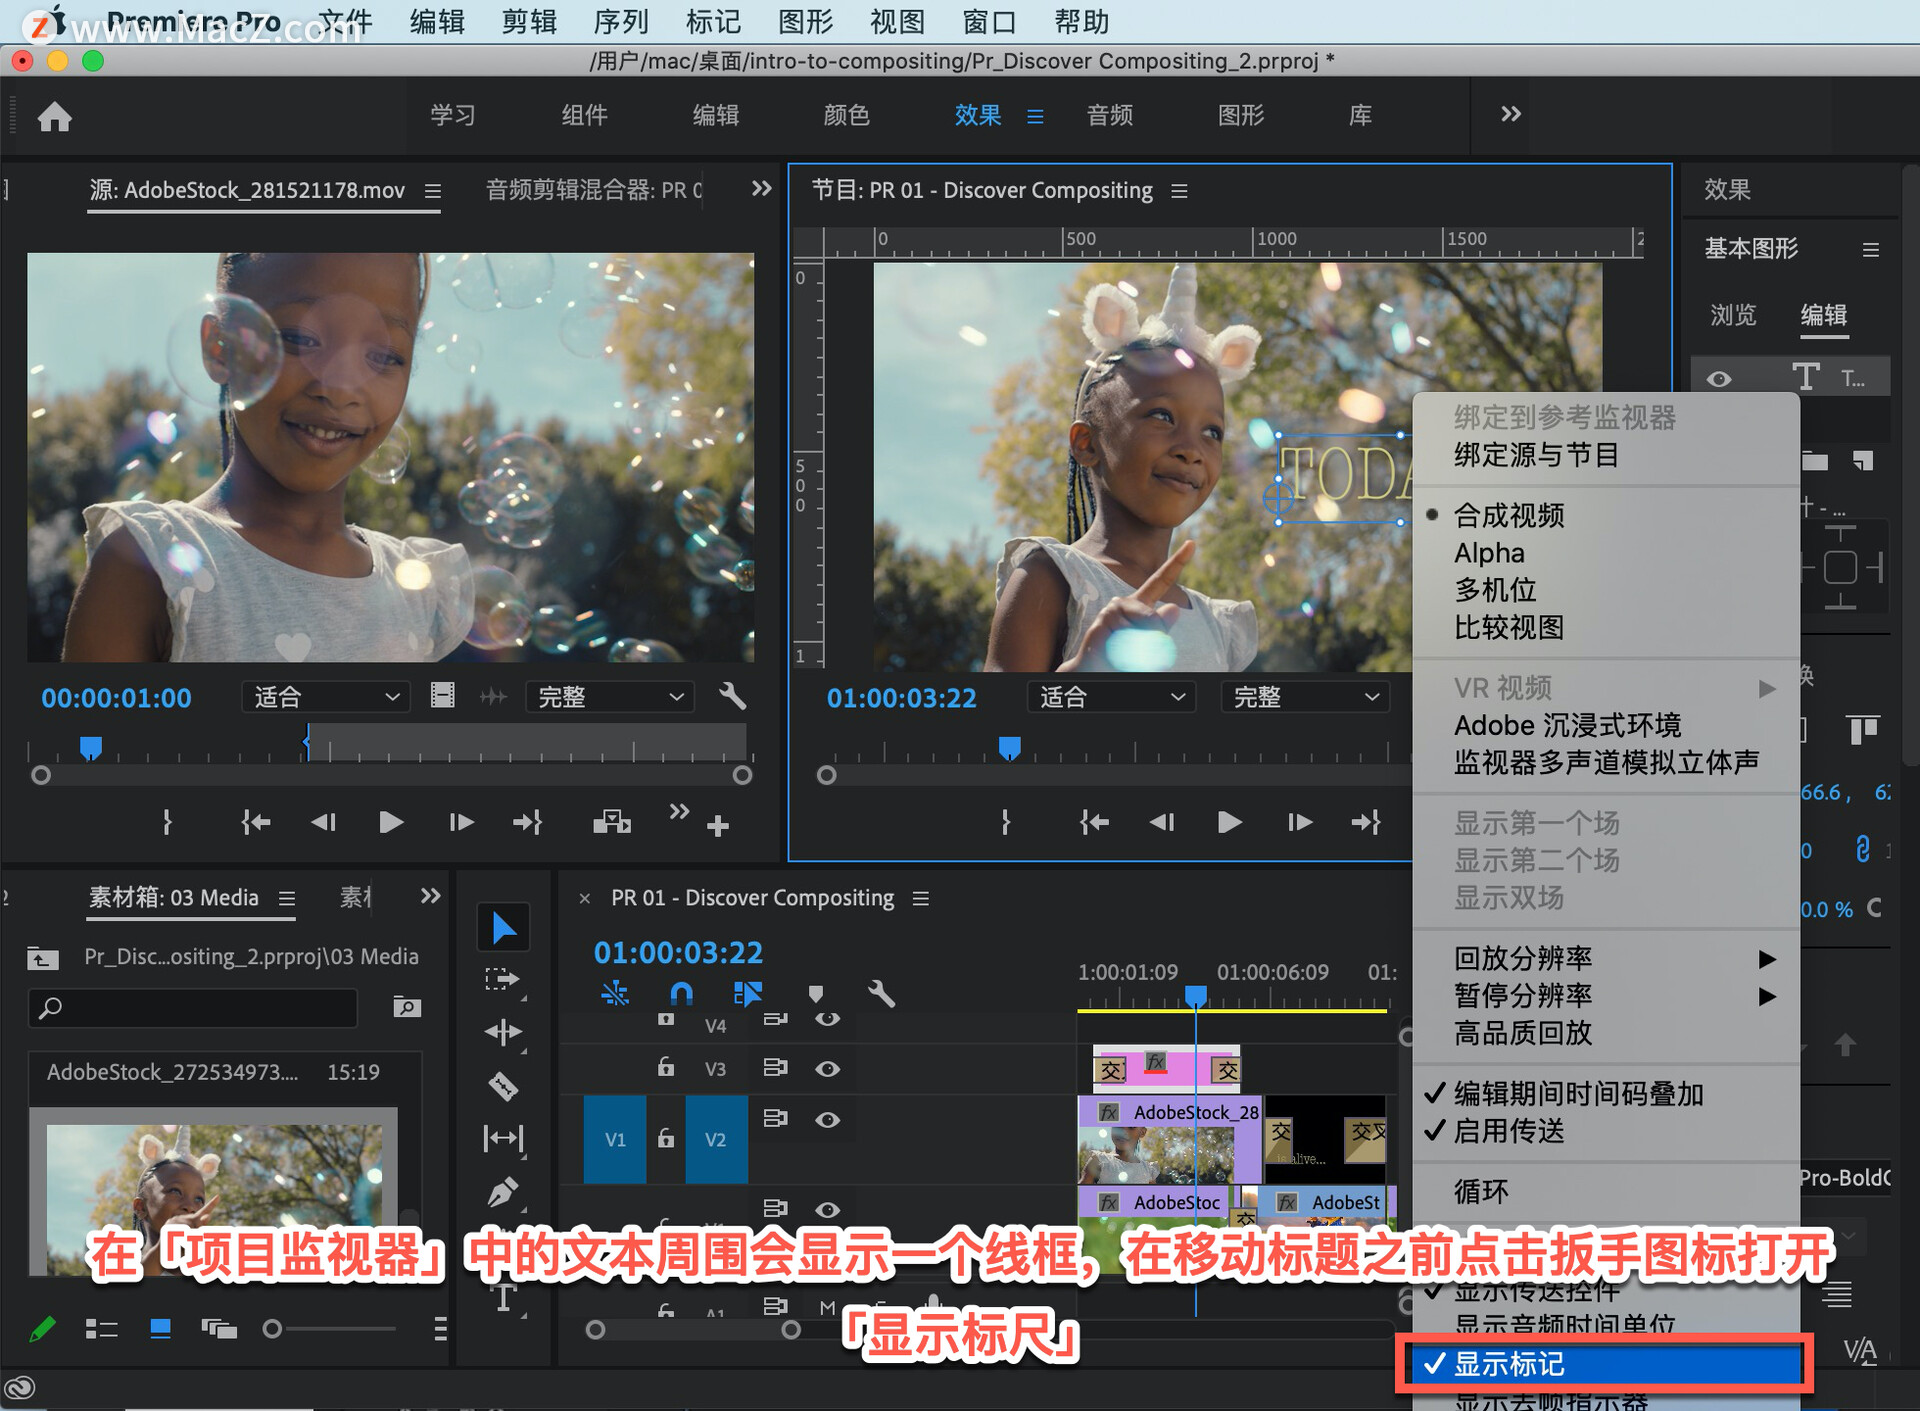This screenshot has width=1920, height=1411.
Task: Click the green pencil writable-project icon
Action: [42, 1329]
